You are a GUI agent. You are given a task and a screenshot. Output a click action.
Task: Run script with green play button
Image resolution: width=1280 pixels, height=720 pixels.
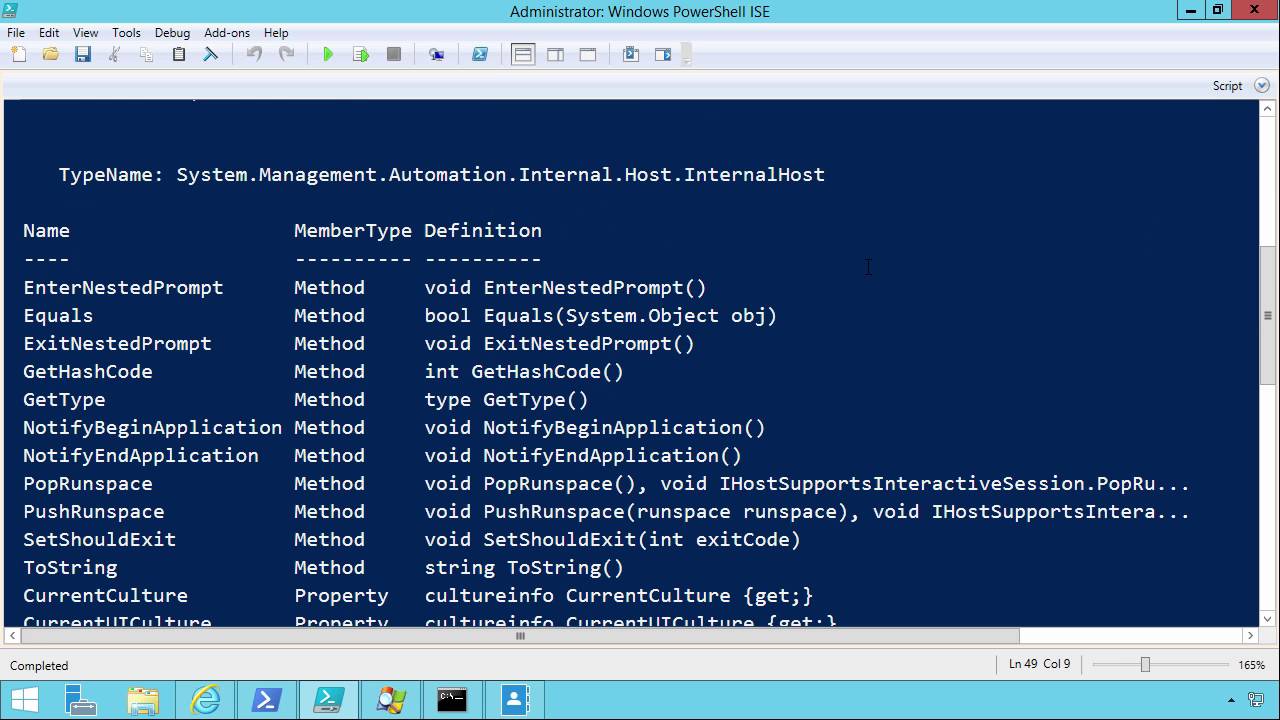pyautogui.click(x=328, y=55)
